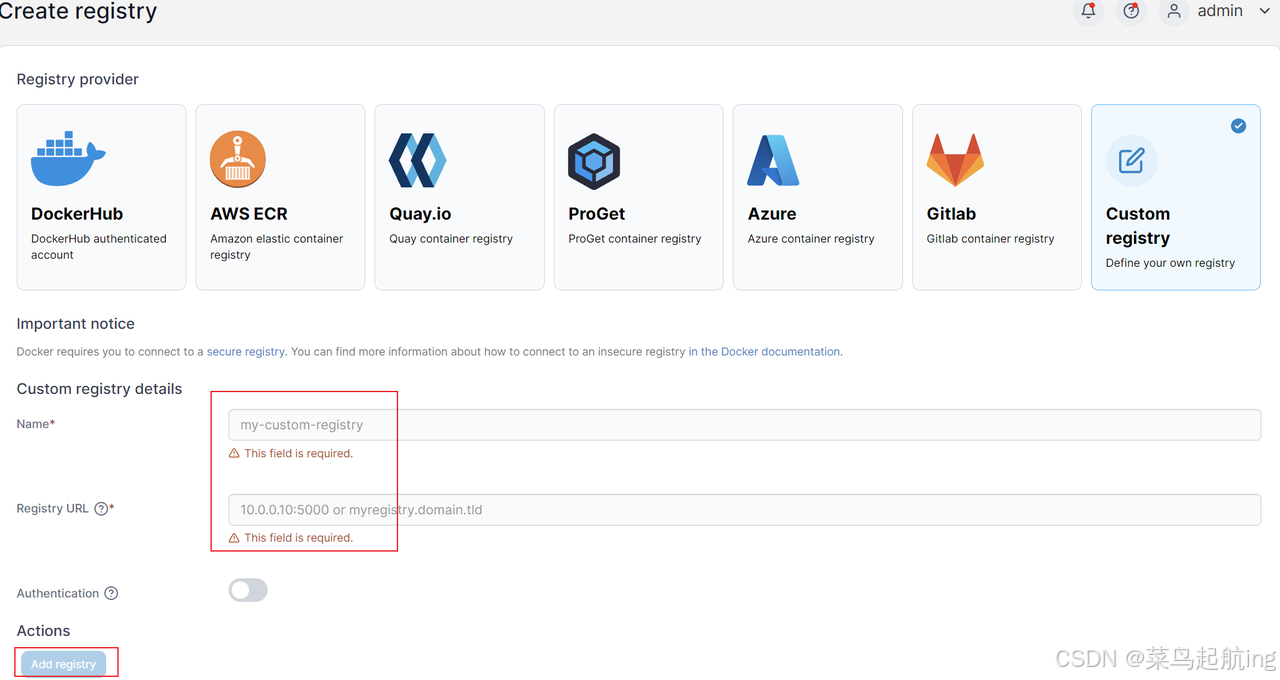The image size is (1280, 680).
Task: Click the Registry URL help icon
Action: 101,509
